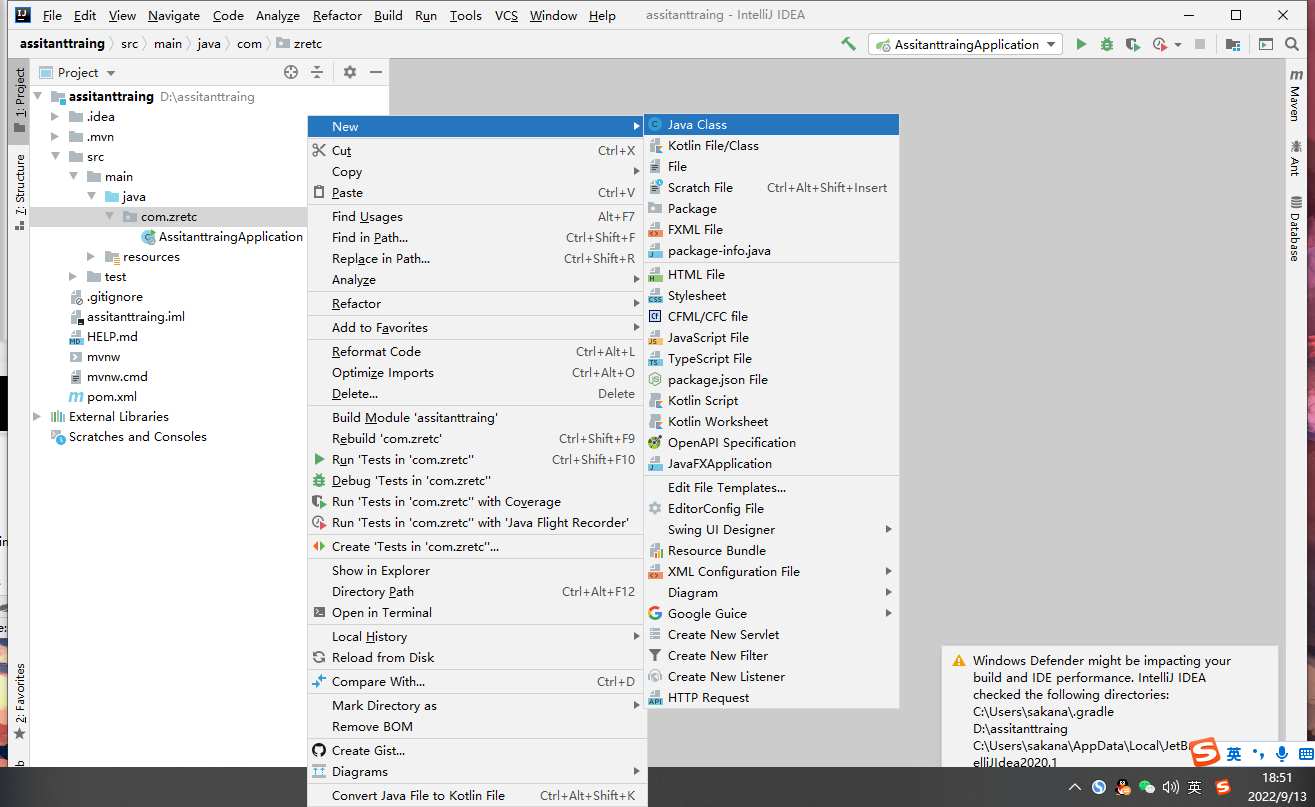
Task: Open dropdown arrow beside profiler icon
Action: tap(1178, 44)
